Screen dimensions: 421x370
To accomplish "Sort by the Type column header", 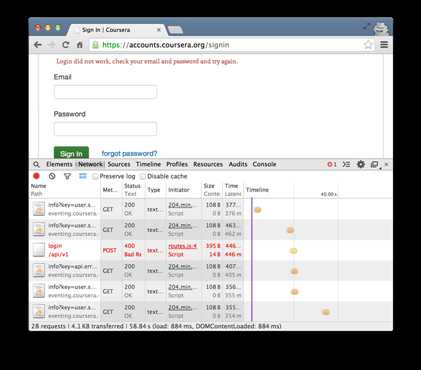I will 154,190.
